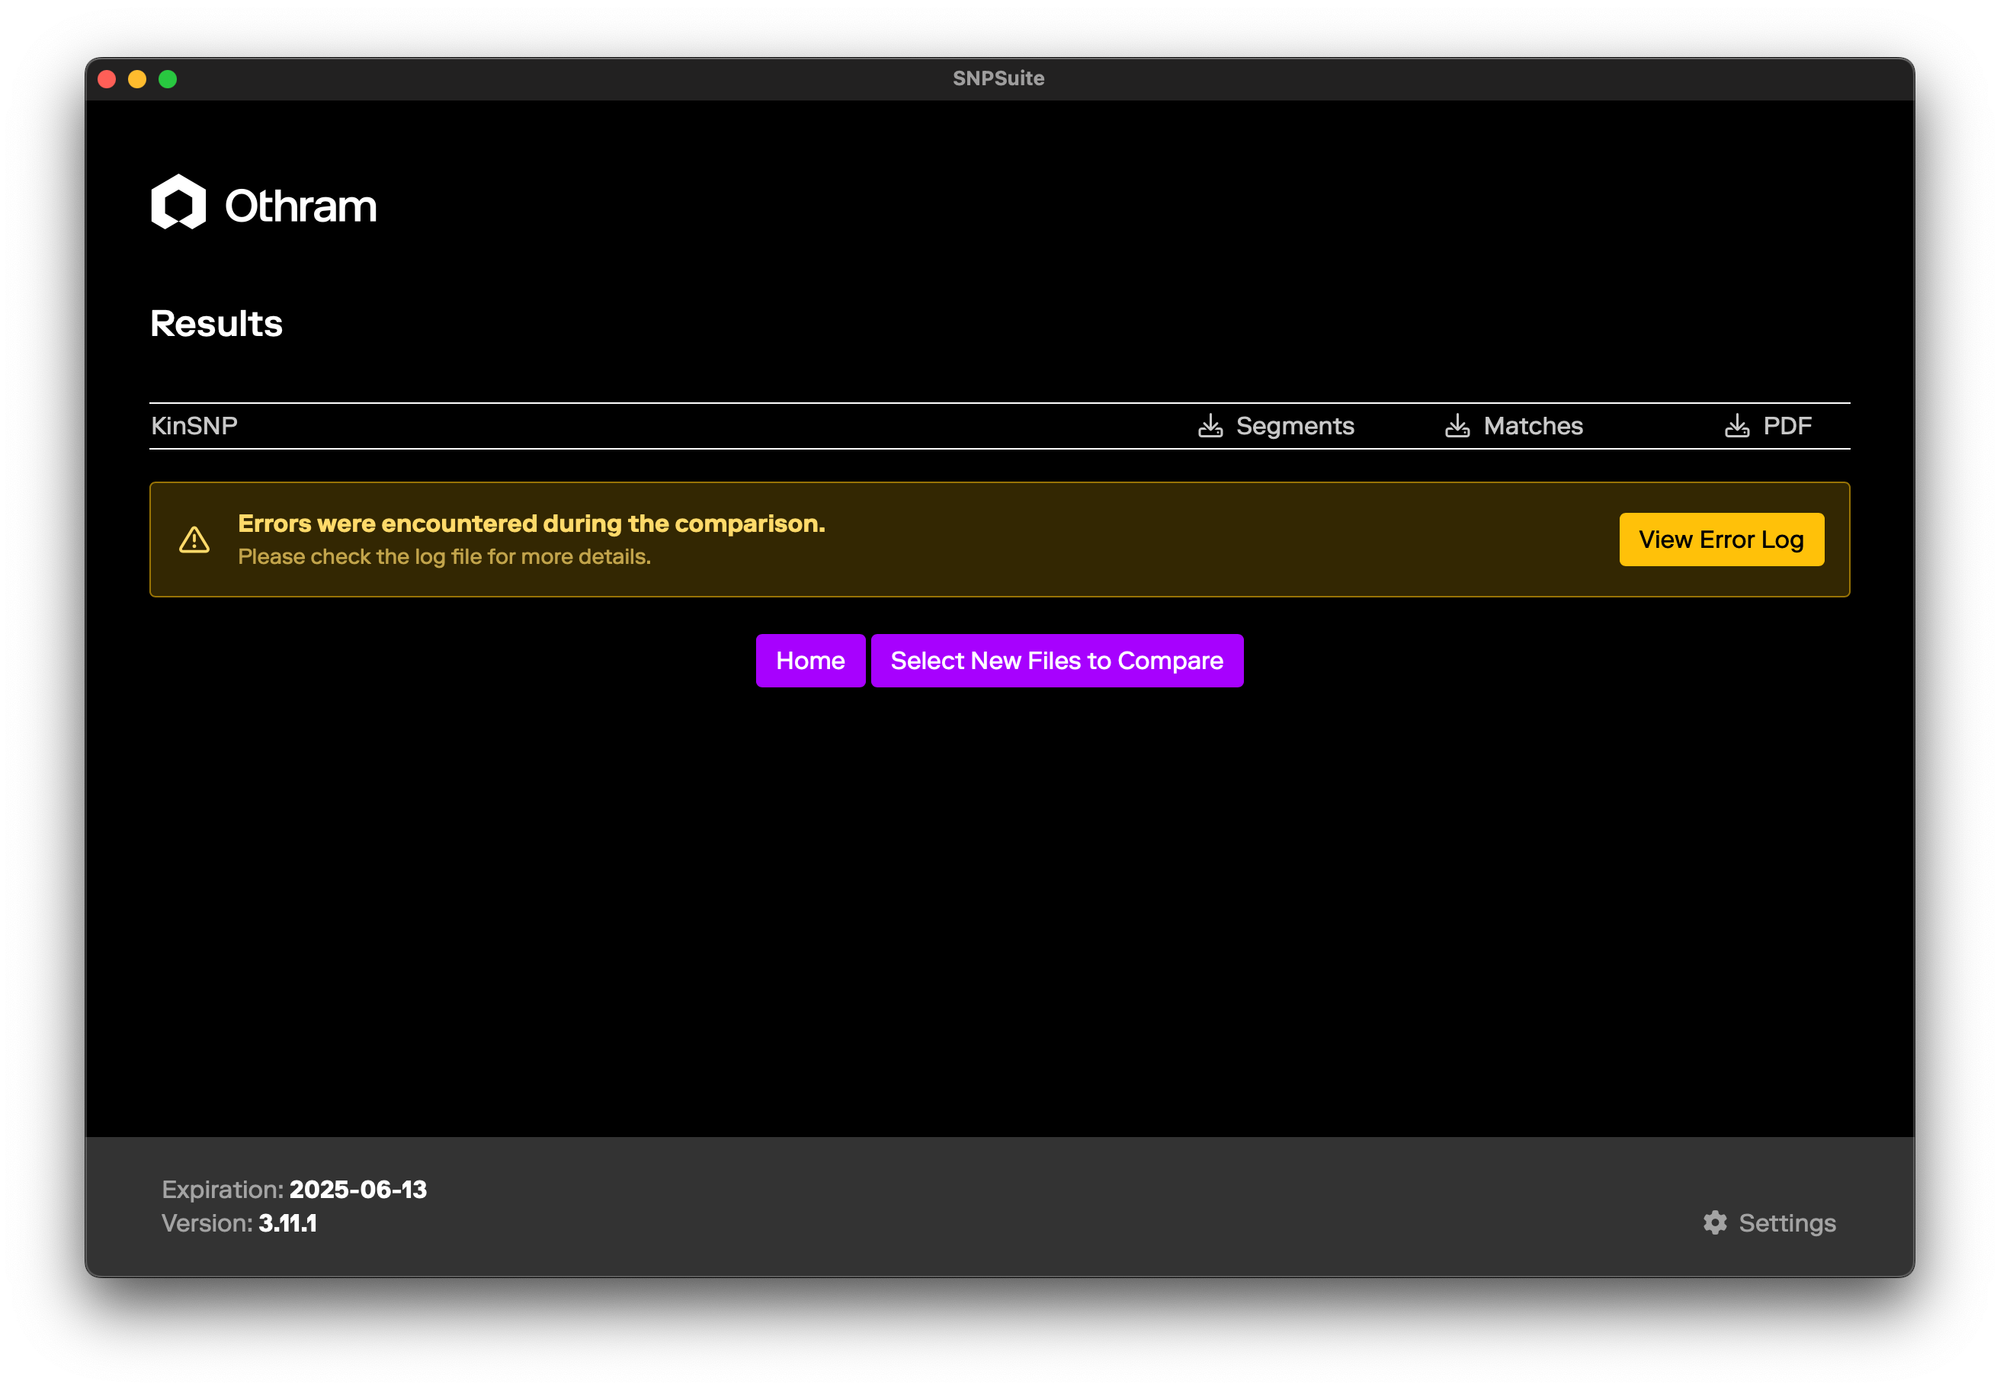Open the View Error Log button
This screenshot has height=1390, width=2000.
coord(1721,540)
